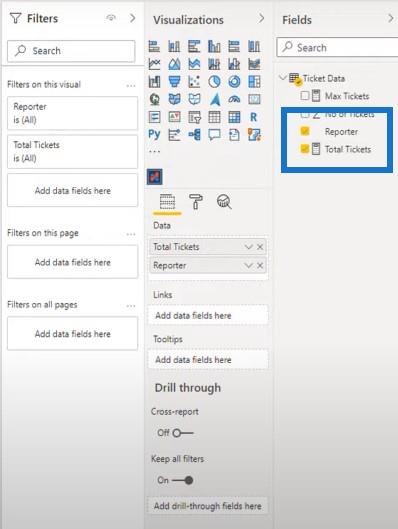Check the Max Tickets field checkbox

coord(305,95)
